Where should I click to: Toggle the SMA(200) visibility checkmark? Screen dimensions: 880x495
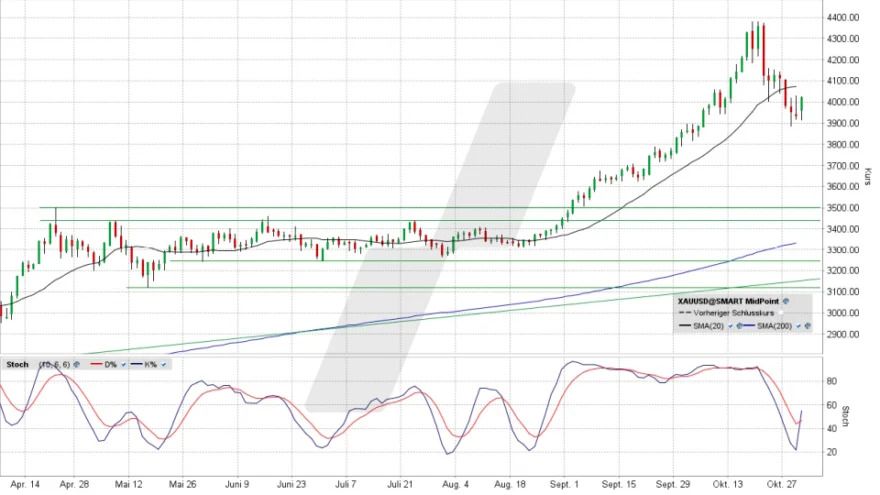pyautogui.click(x=798, y=326)
